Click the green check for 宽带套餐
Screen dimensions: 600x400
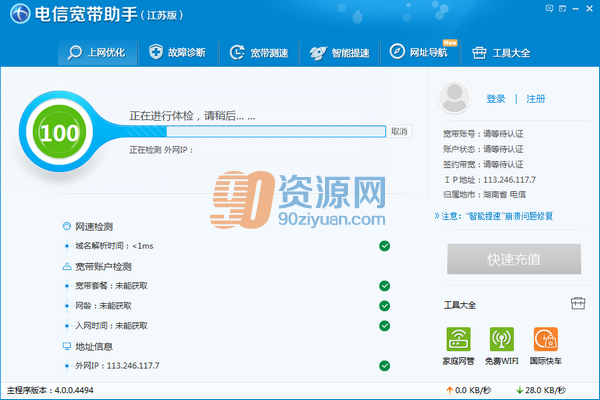pos(385,286)
